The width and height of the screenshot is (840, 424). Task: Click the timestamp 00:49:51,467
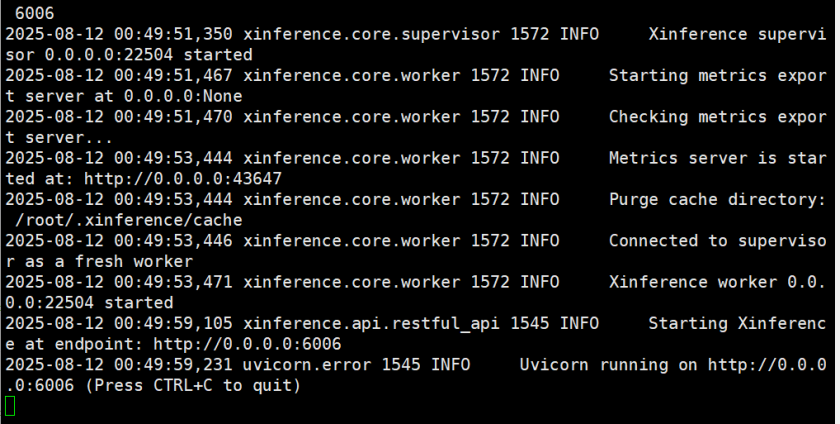tap(173, 76)
